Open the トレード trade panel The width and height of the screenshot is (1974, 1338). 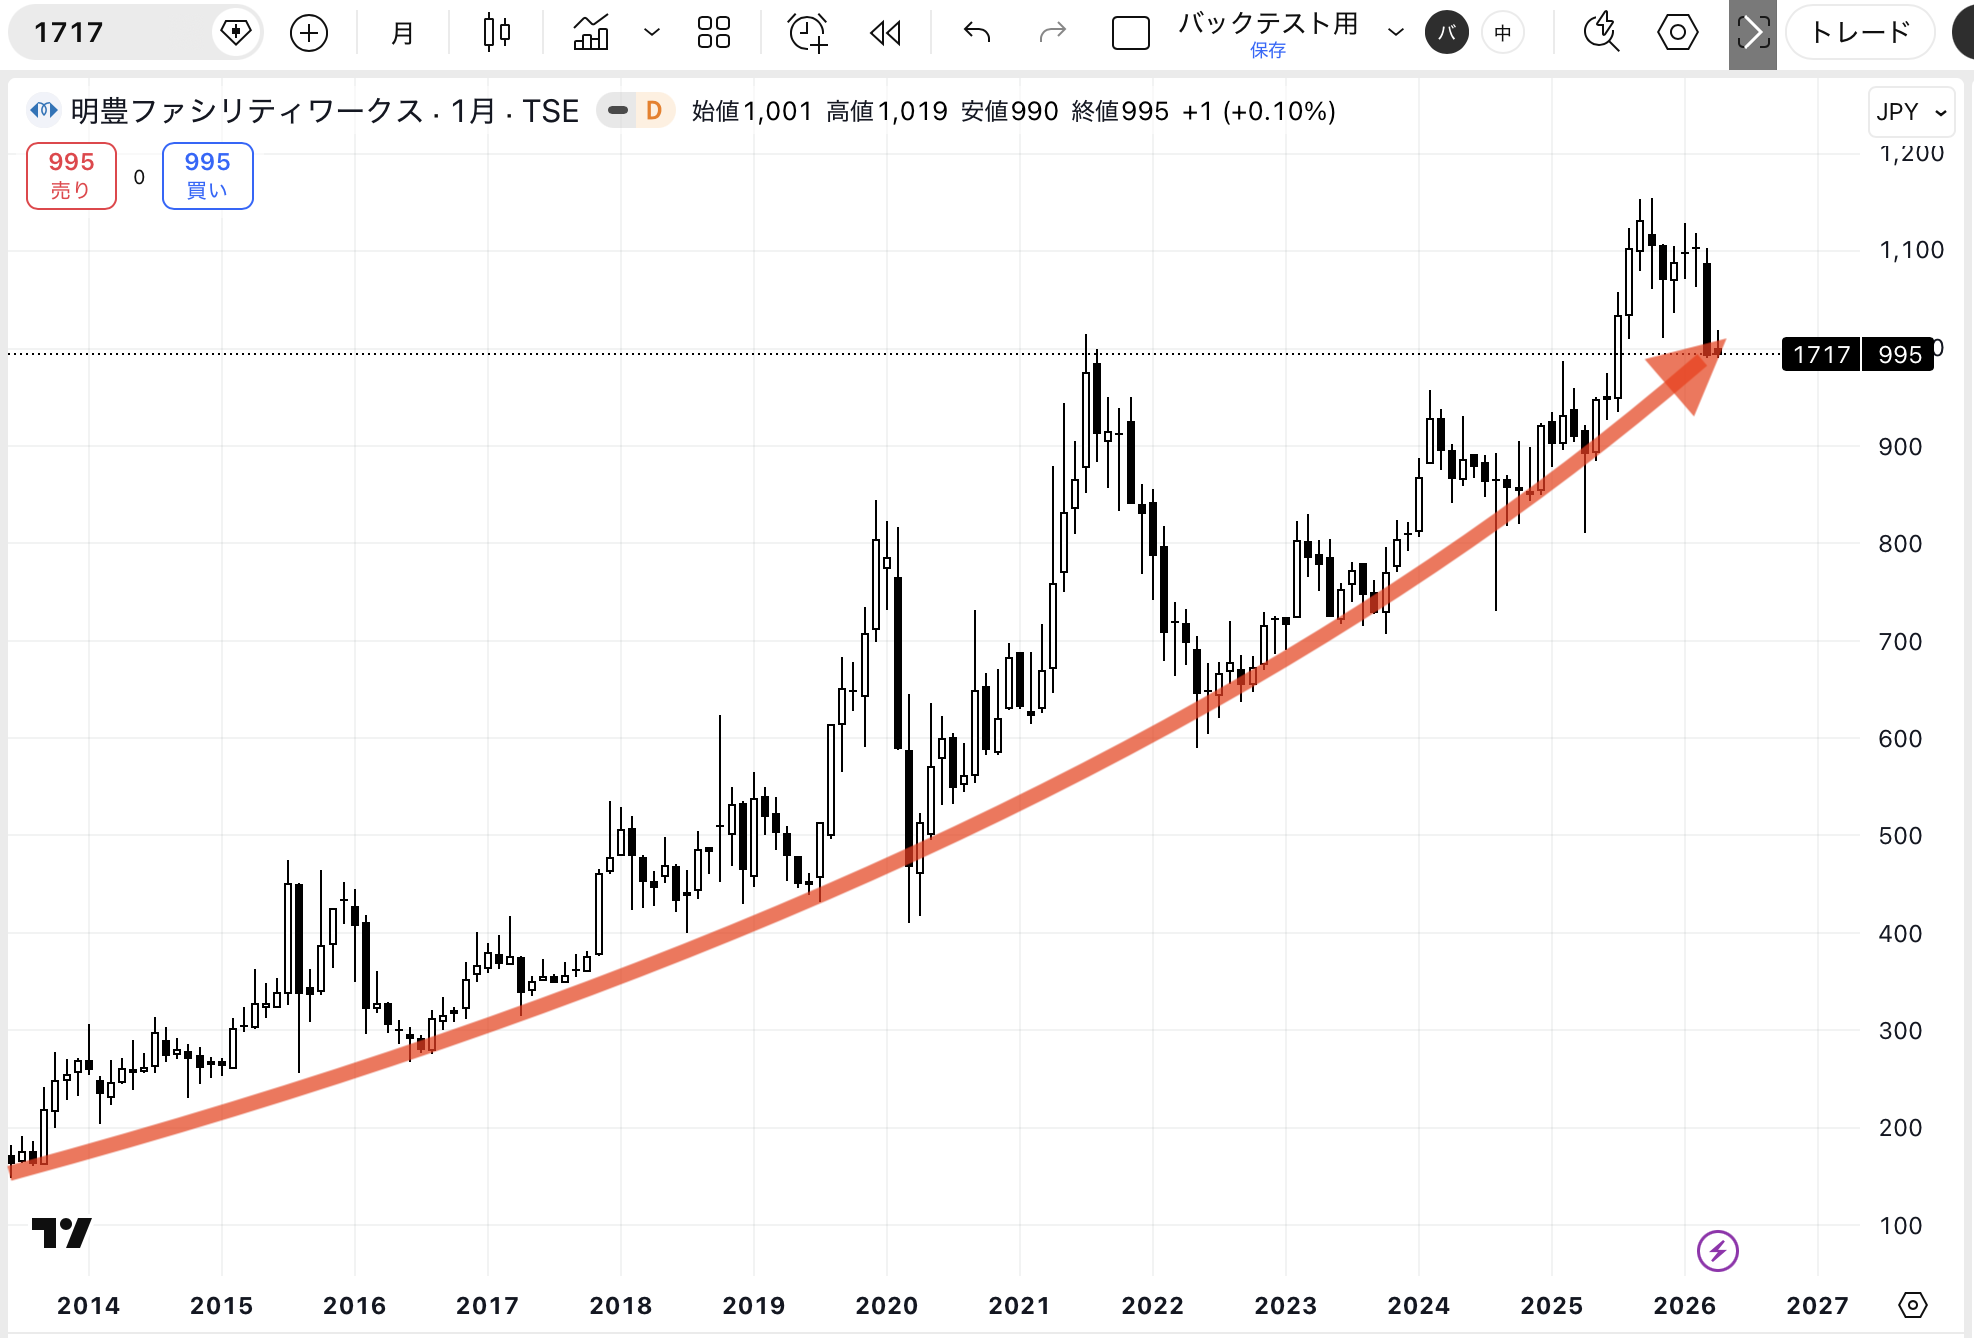1860,33
